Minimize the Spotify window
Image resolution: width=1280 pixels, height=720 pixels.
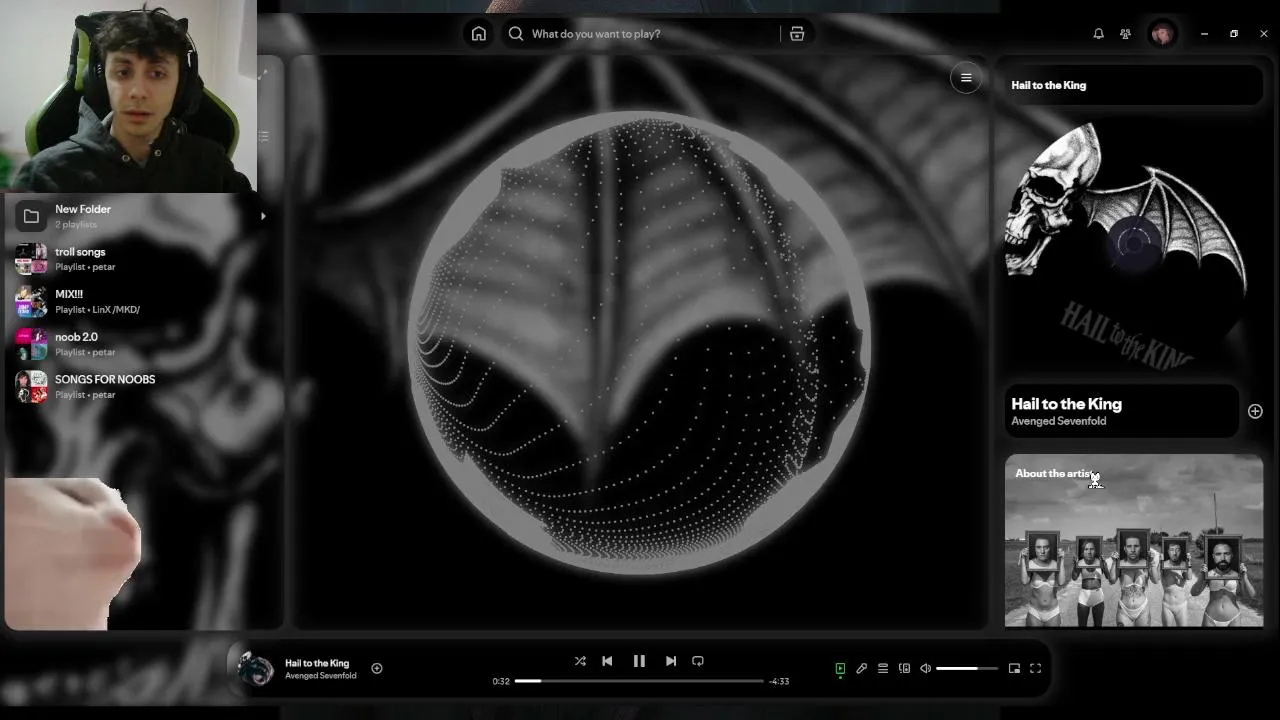(x=1204, y=34)
